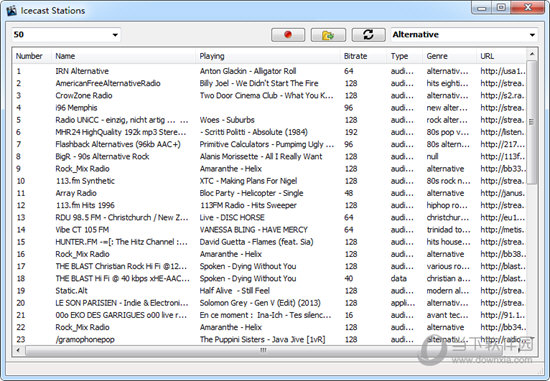Click the horizontal scrollbar left arrow
Screen dimensions: 550x381
click(18, 350)
